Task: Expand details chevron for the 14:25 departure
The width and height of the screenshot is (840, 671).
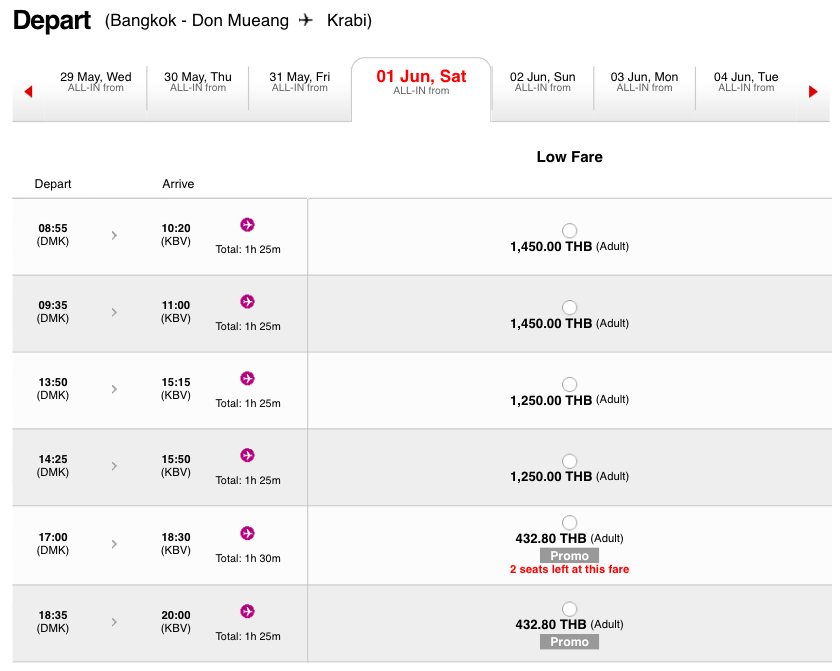Action: pyautogui.click(x=114, y=466)
